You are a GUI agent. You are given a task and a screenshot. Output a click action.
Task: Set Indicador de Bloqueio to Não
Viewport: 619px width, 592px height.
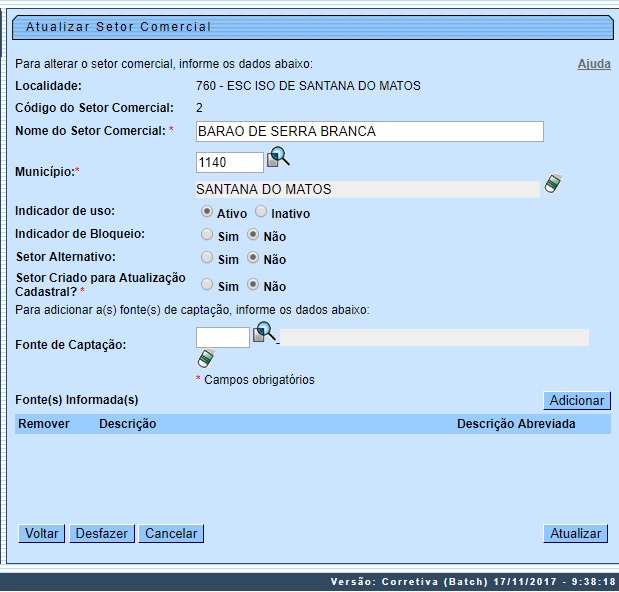click(253, 235)
